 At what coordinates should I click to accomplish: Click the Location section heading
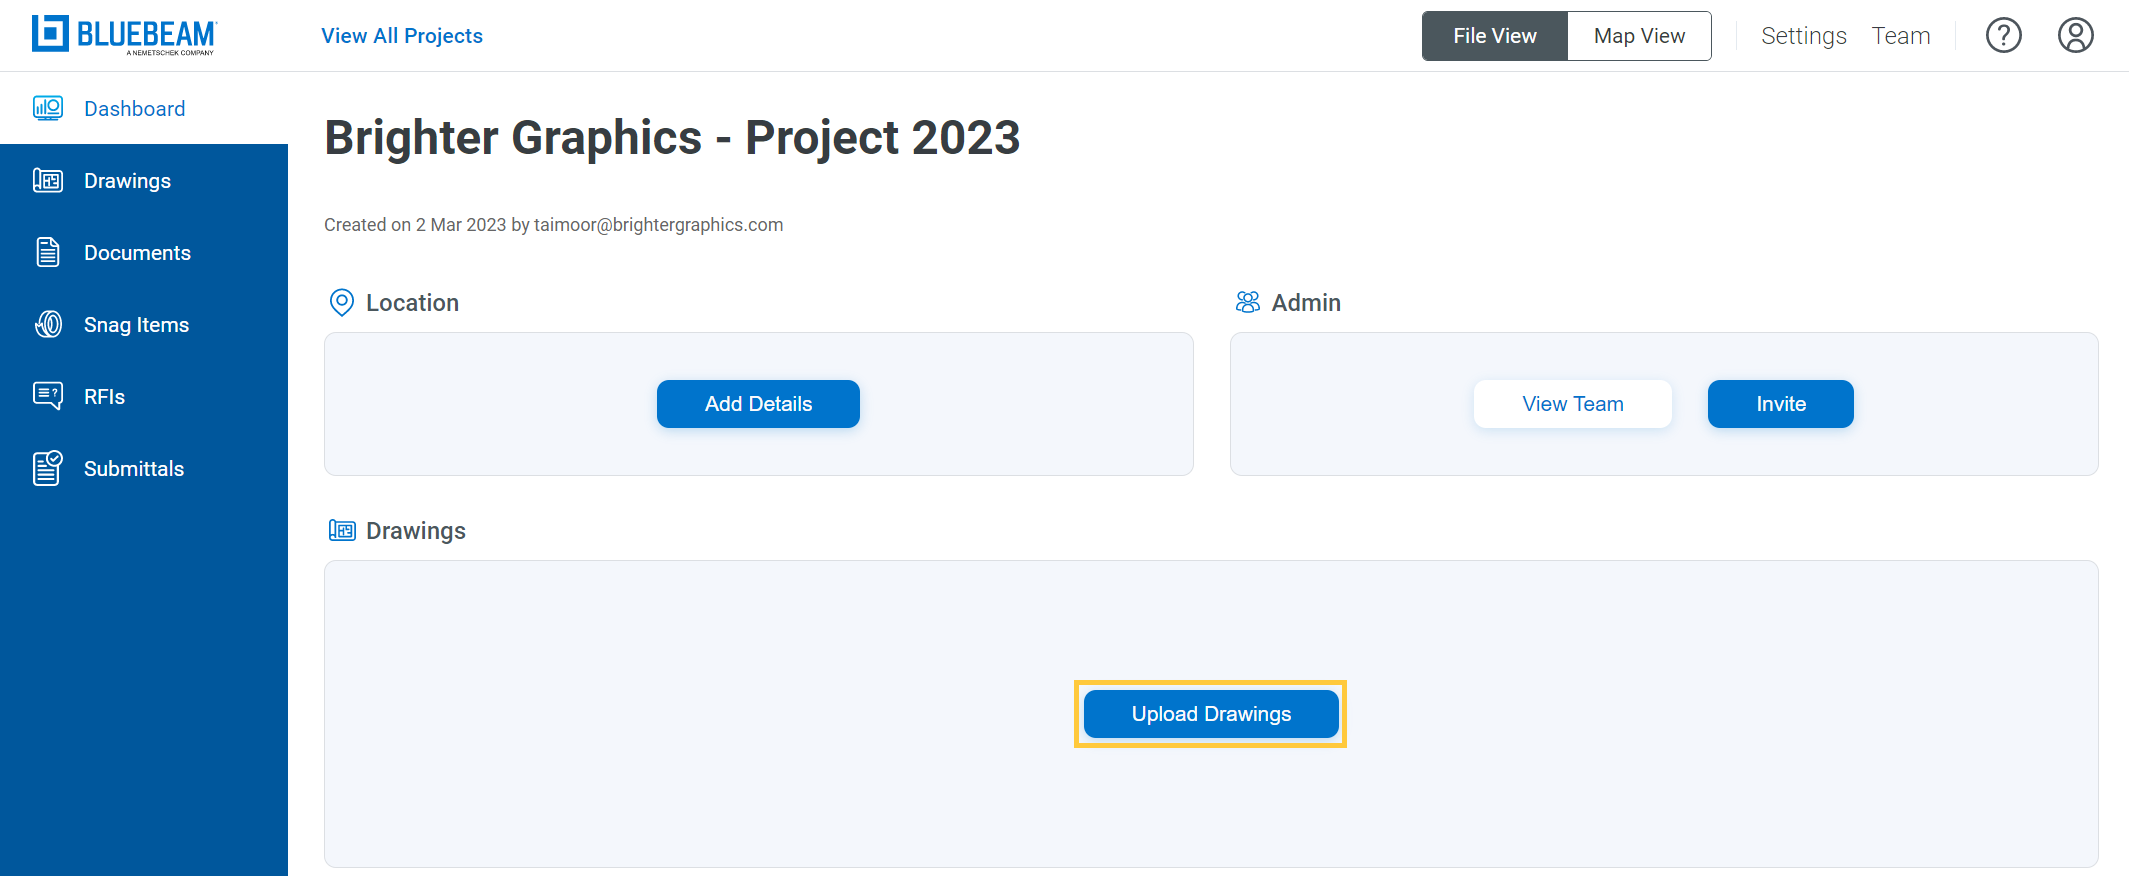click(412, 302)
